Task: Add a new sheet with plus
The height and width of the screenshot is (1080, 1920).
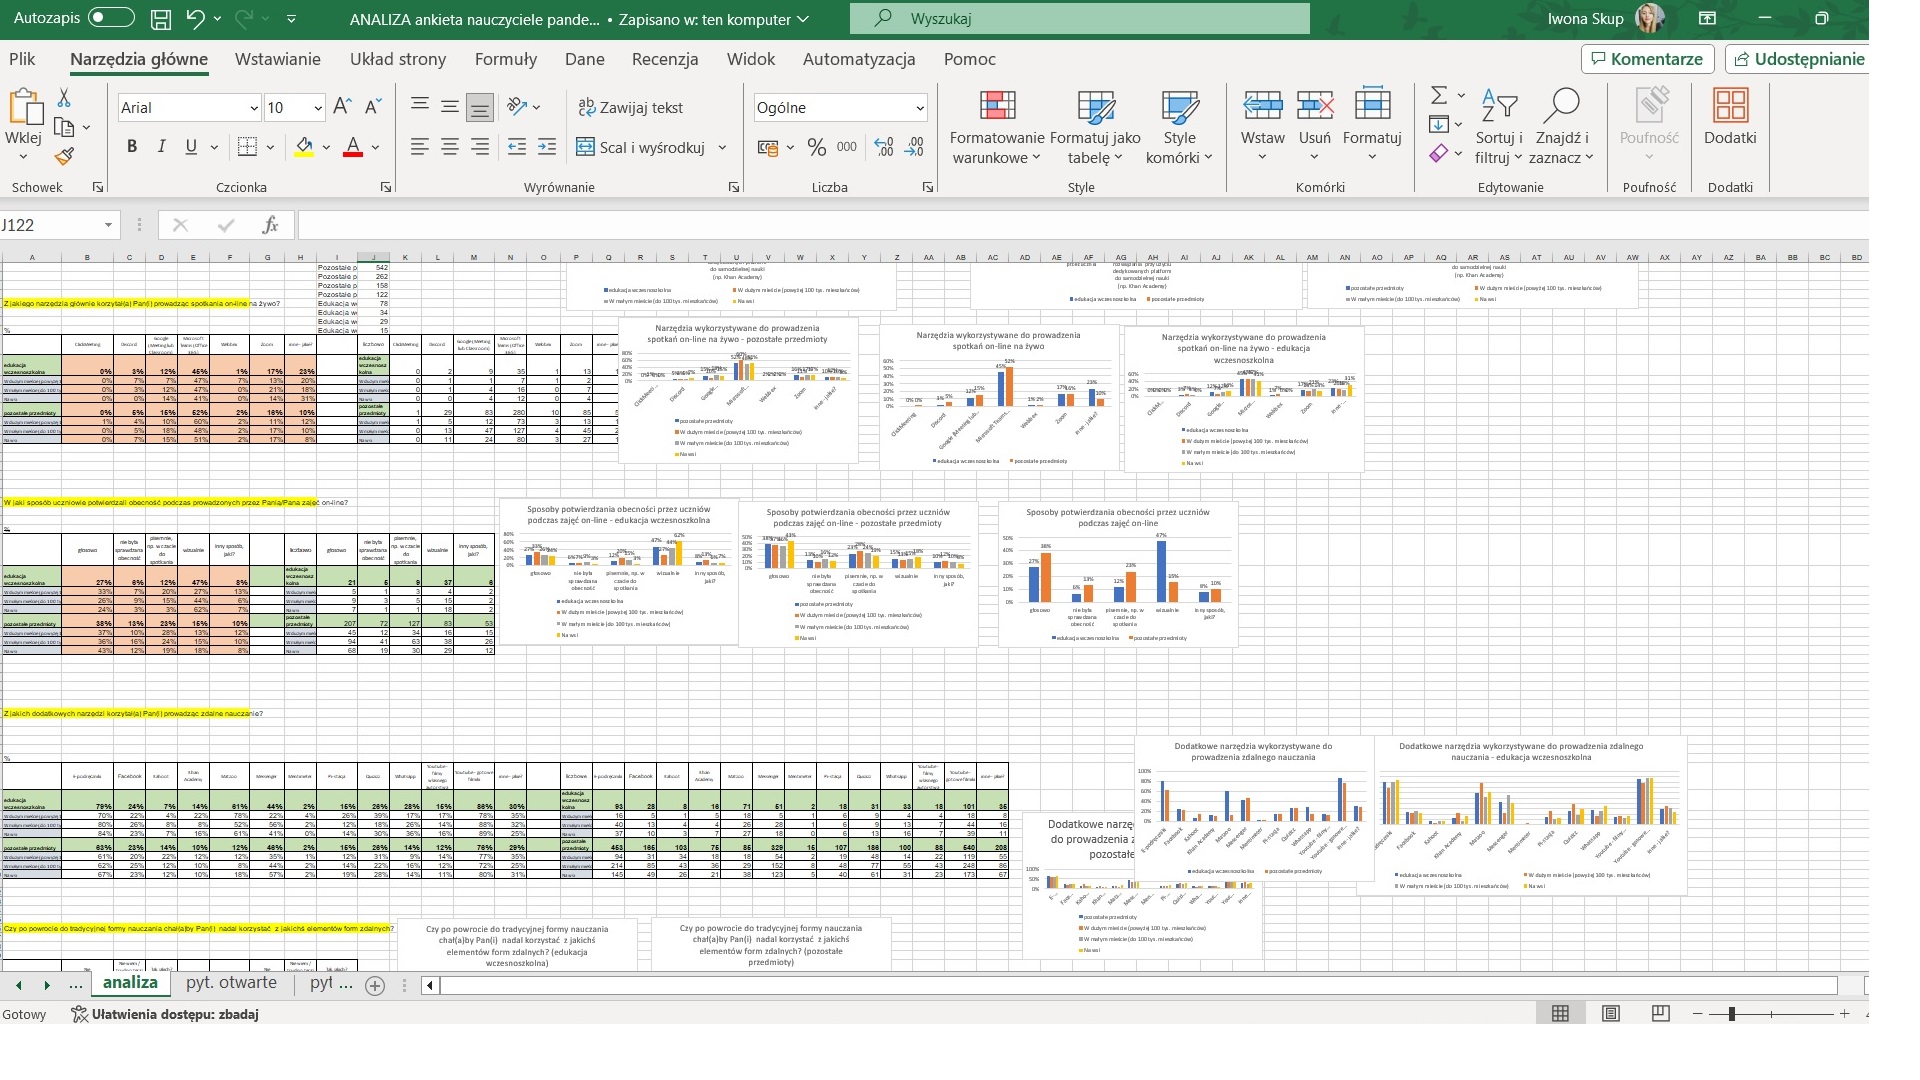Action: (375, 986)
